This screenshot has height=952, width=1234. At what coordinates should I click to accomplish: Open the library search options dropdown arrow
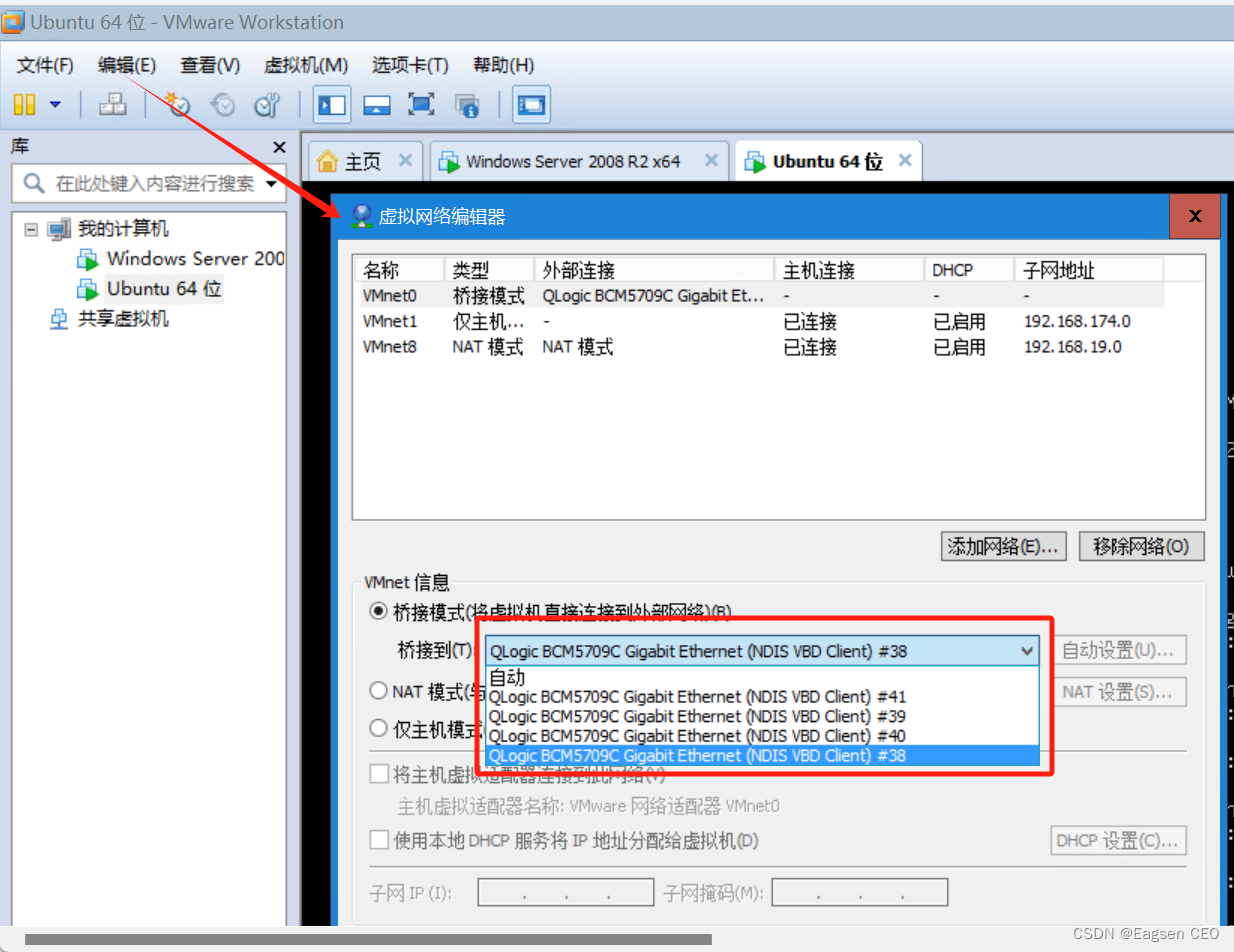[271, 184]
